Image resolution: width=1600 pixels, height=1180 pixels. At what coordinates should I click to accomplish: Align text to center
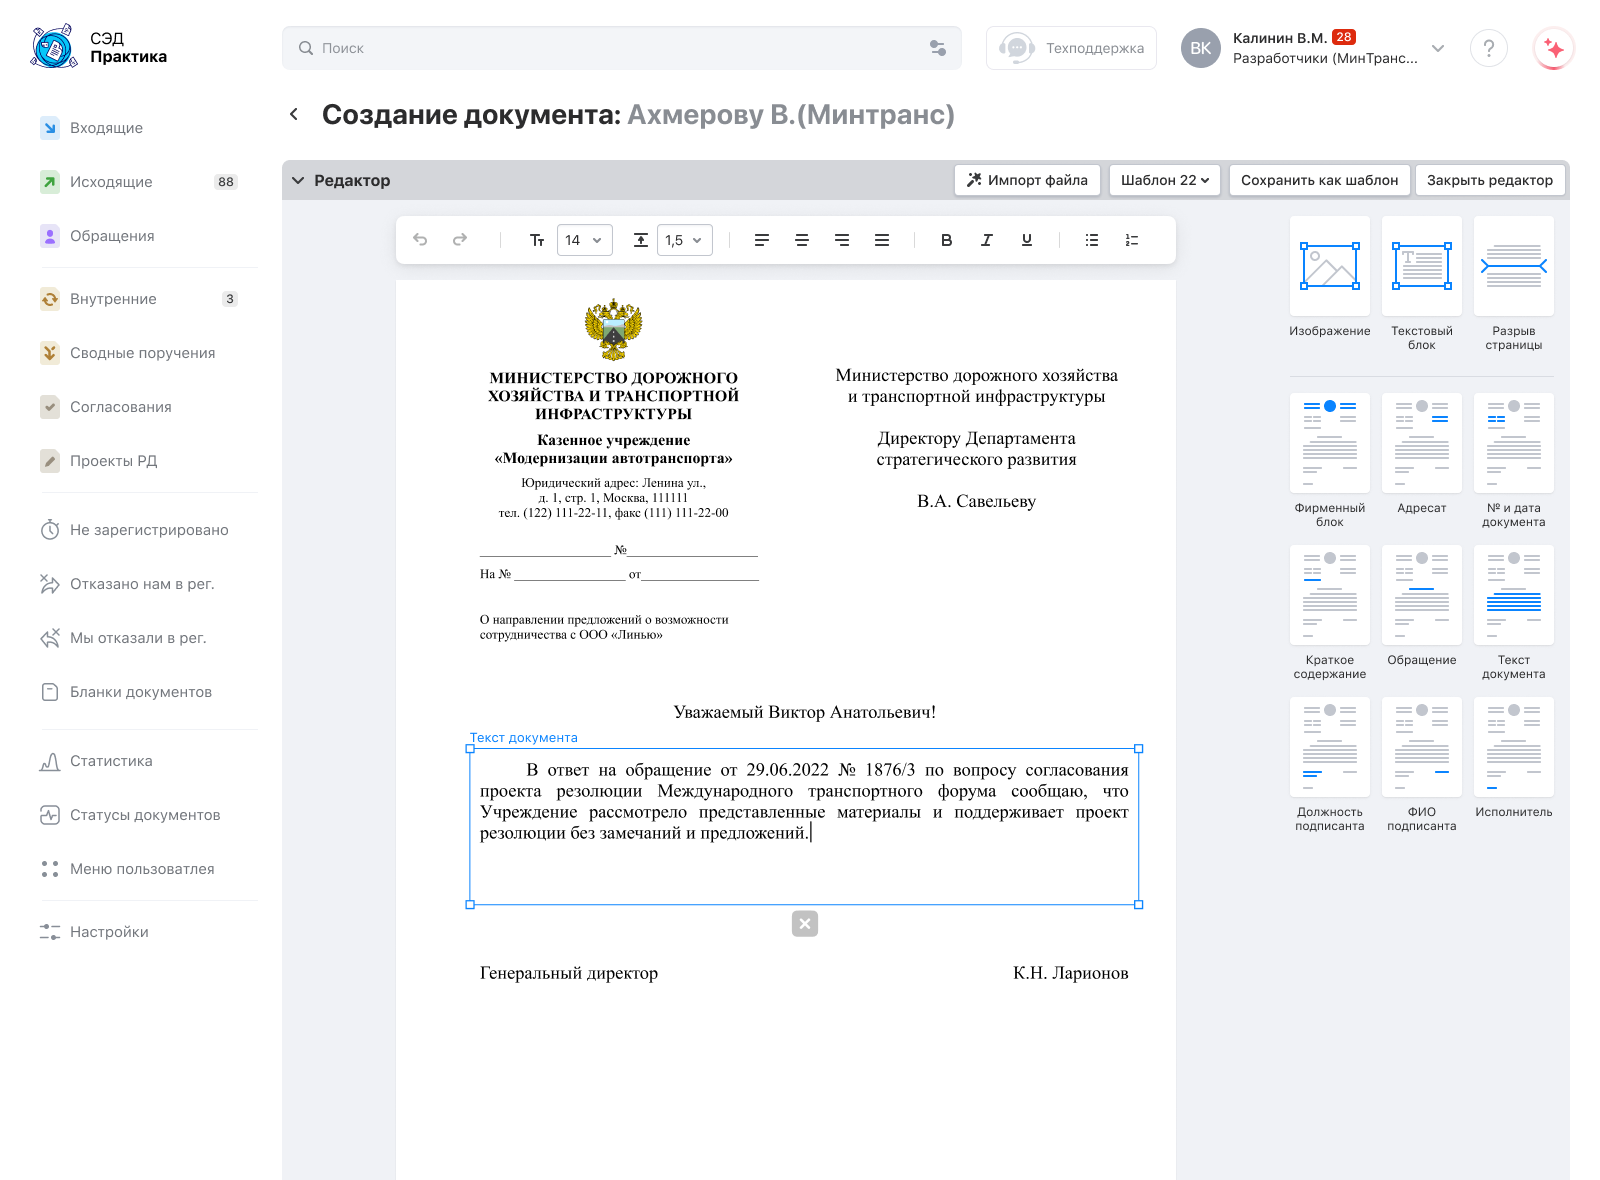tap(802, 240)
